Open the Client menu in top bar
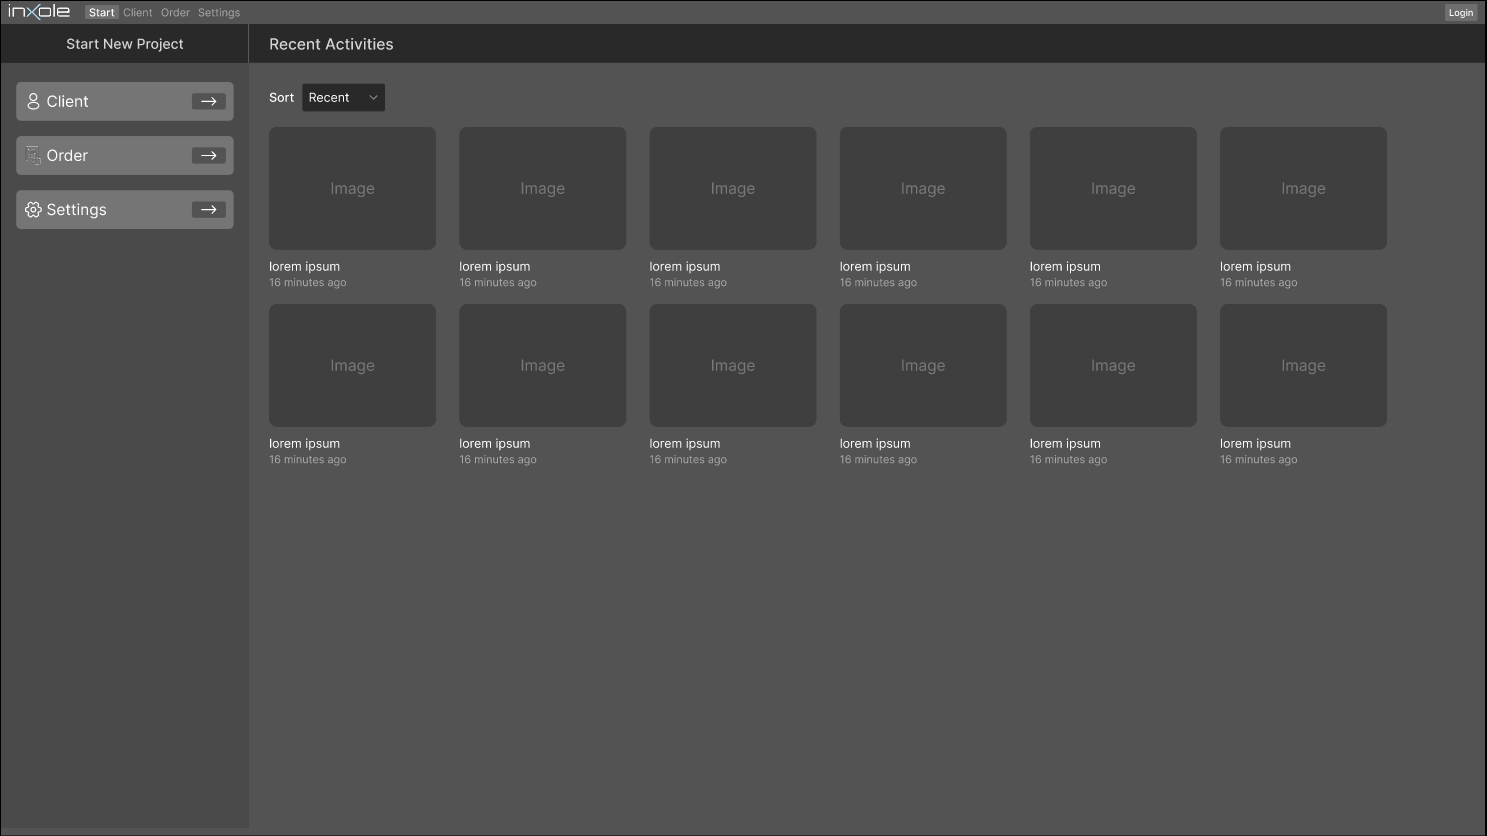Image resolution: width=1487 pixels, height=836 pixels. (137, 13)
